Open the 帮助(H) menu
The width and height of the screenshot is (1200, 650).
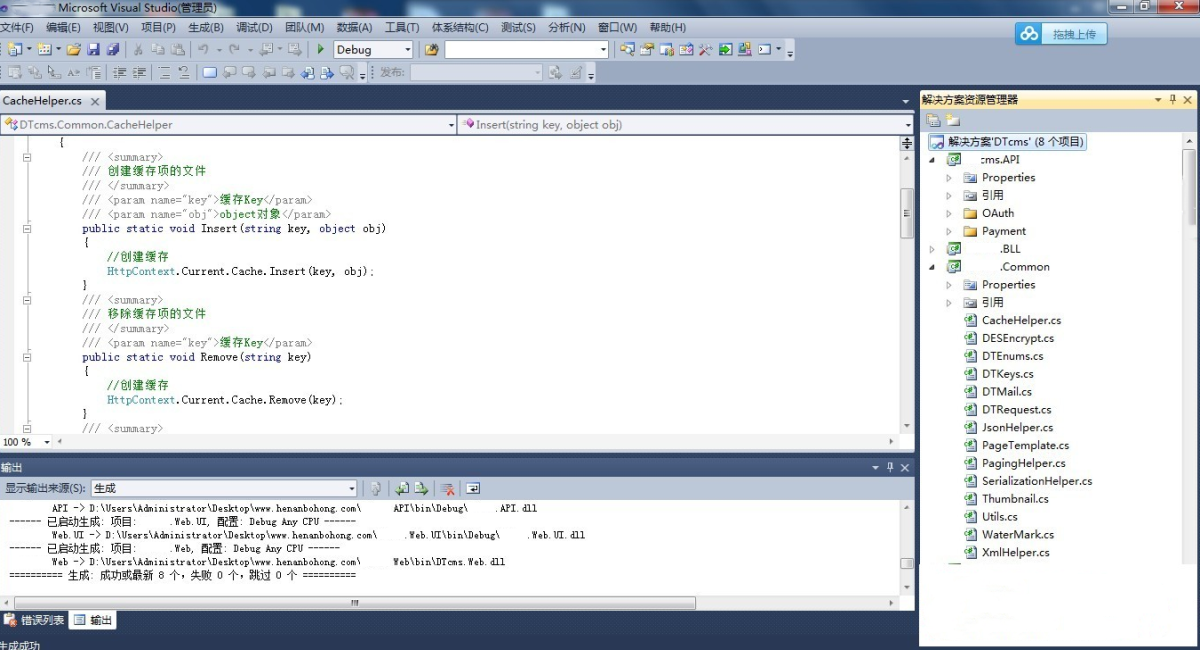667,27
